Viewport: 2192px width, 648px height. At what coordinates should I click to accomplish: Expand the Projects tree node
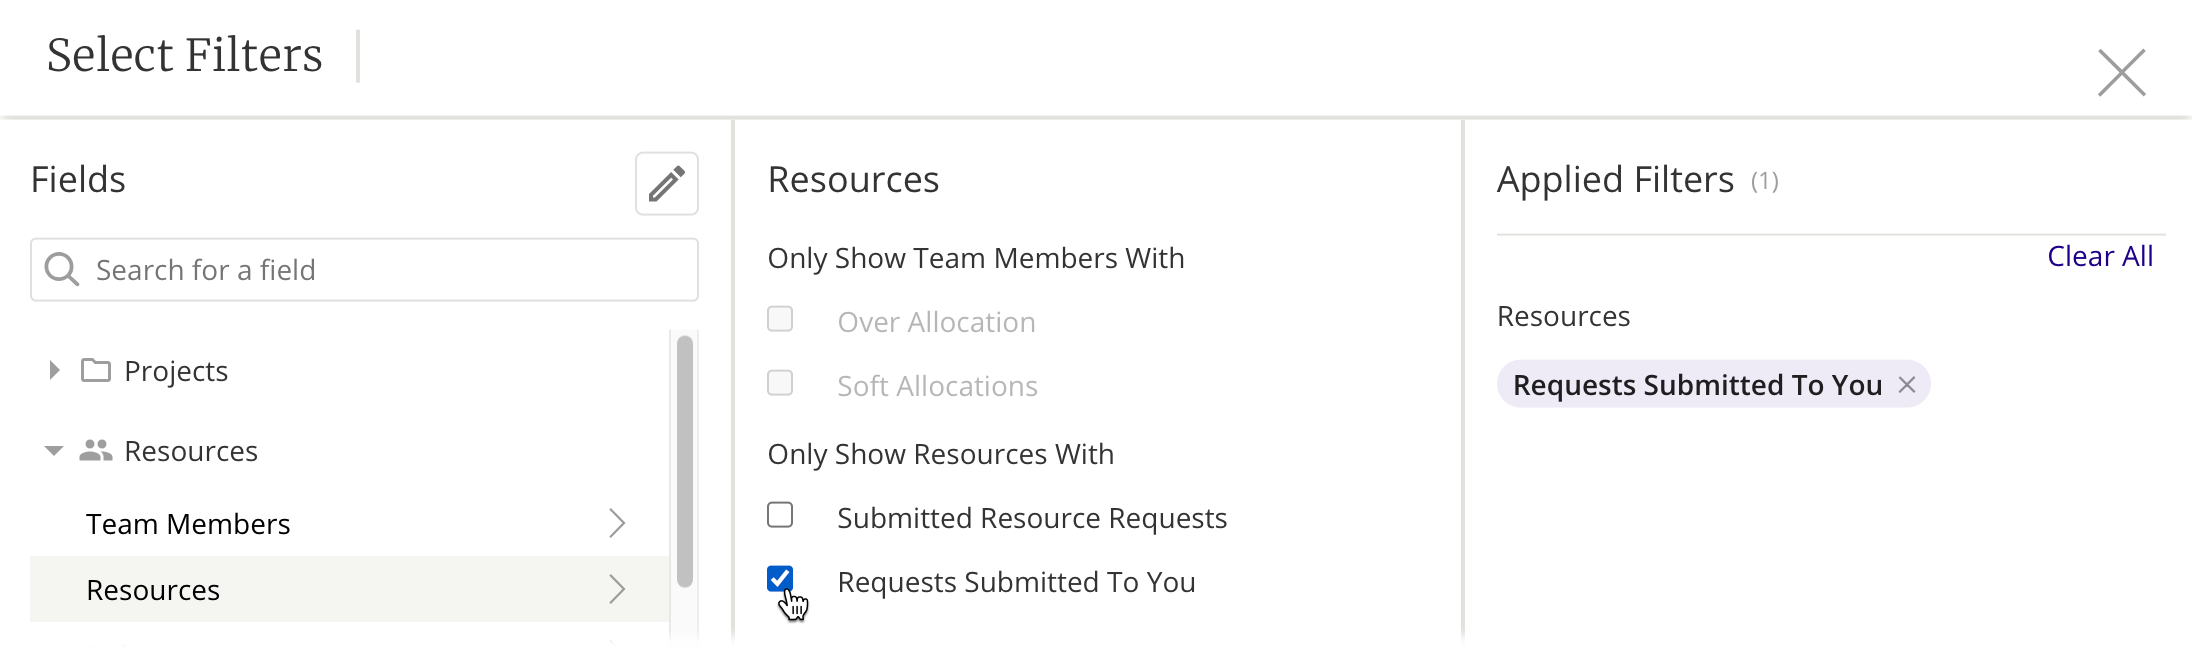54,371
